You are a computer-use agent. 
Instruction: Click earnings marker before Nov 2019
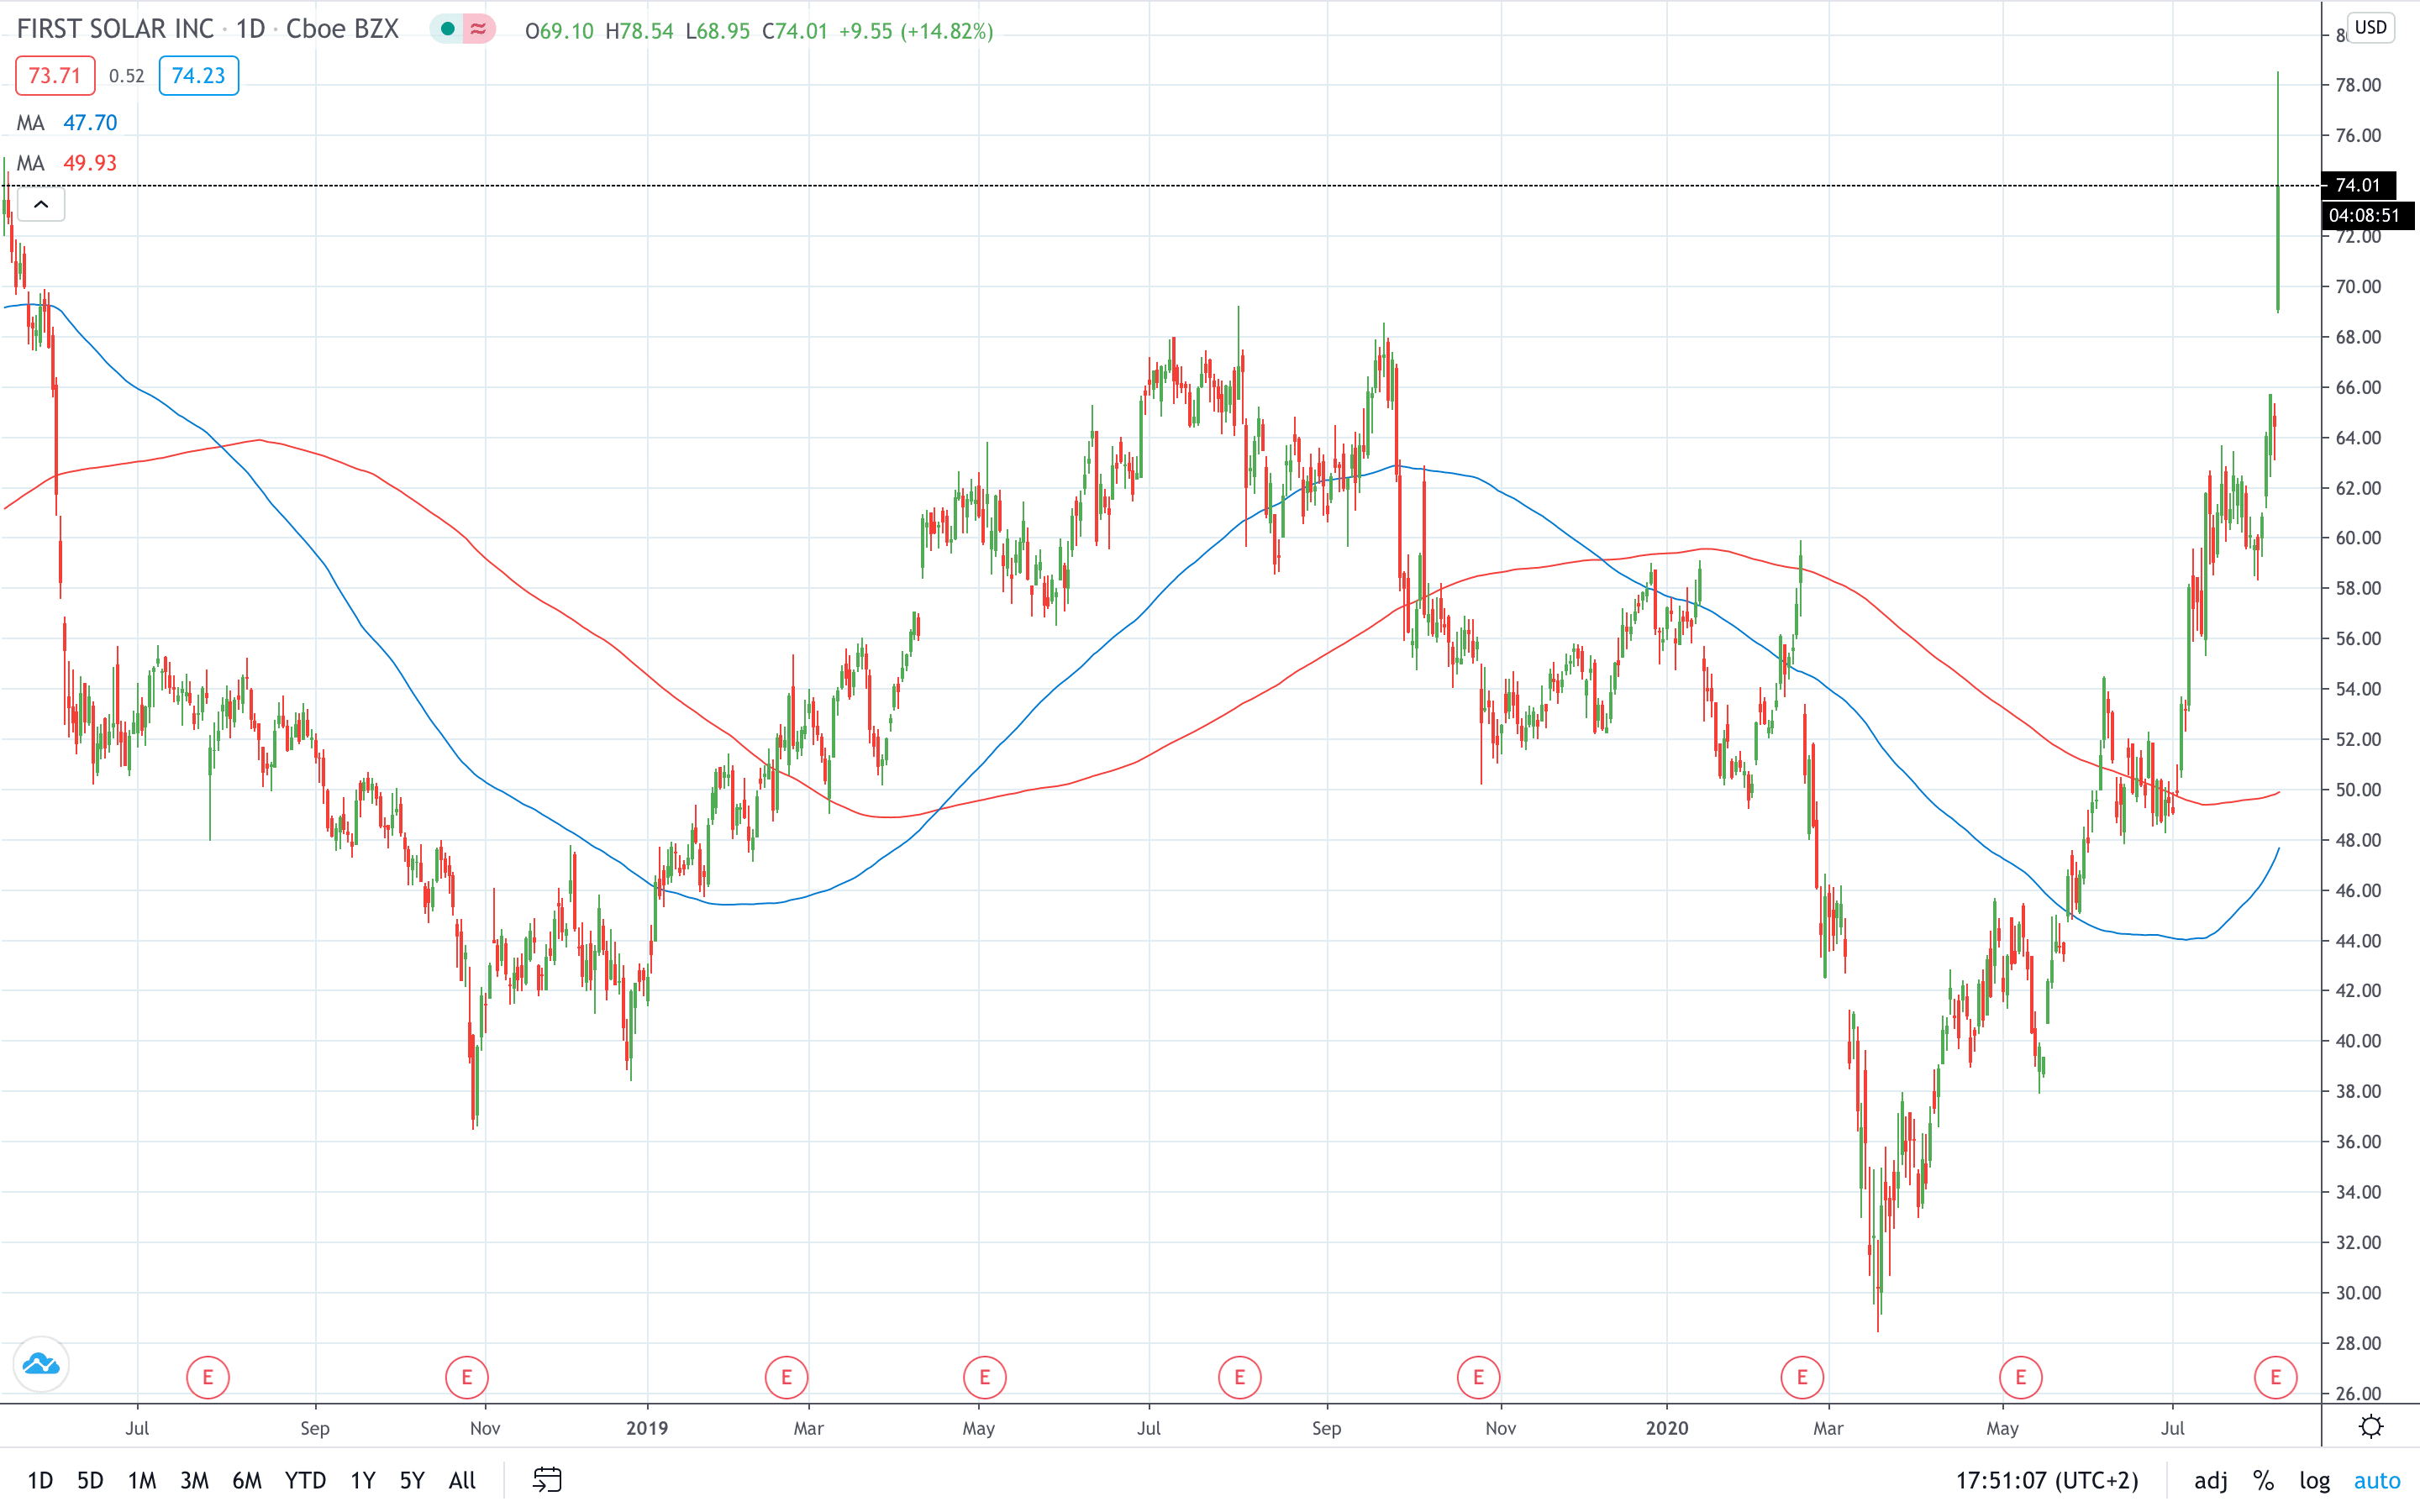(x=1479, y=1377)
